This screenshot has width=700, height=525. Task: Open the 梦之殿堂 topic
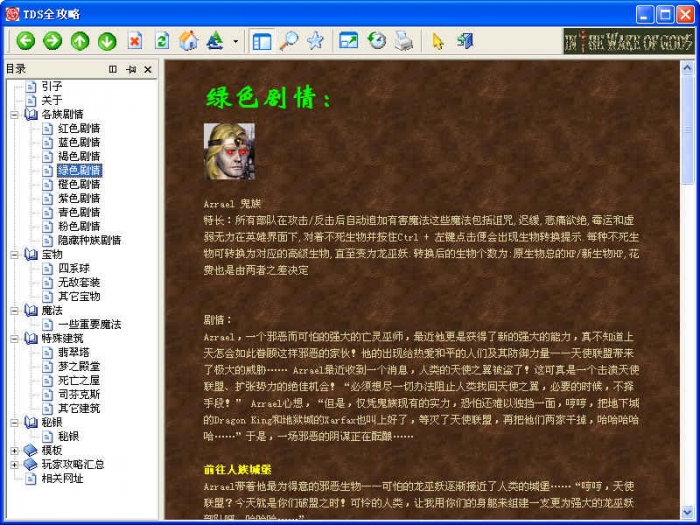[x=79, y=366]
